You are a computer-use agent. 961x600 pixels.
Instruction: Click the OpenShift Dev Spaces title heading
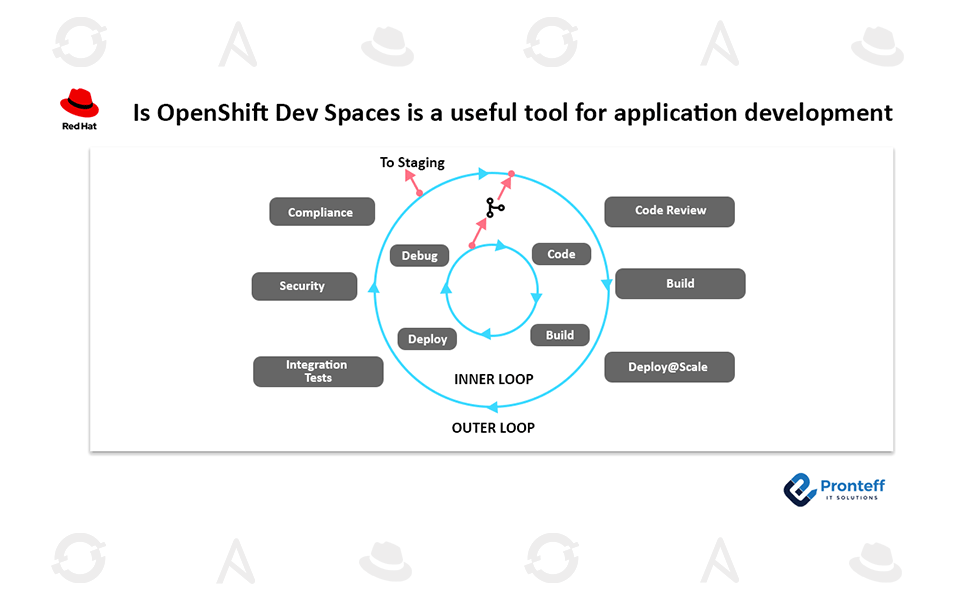pos(512,112)
